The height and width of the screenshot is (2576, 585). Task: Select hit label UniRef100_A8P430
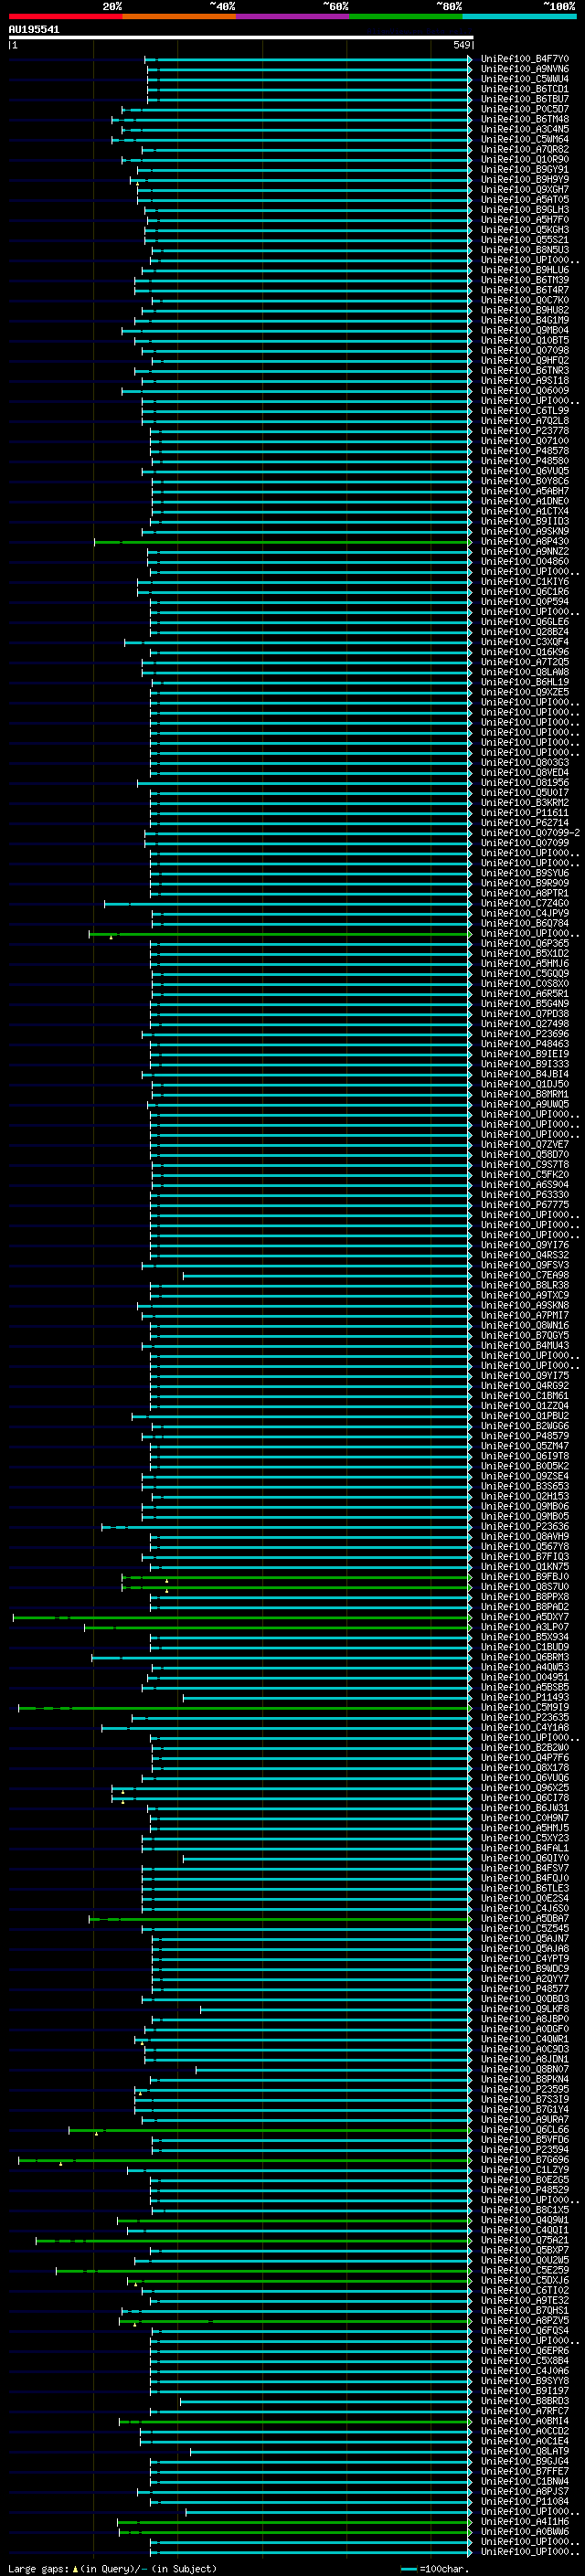click(524, 541)
